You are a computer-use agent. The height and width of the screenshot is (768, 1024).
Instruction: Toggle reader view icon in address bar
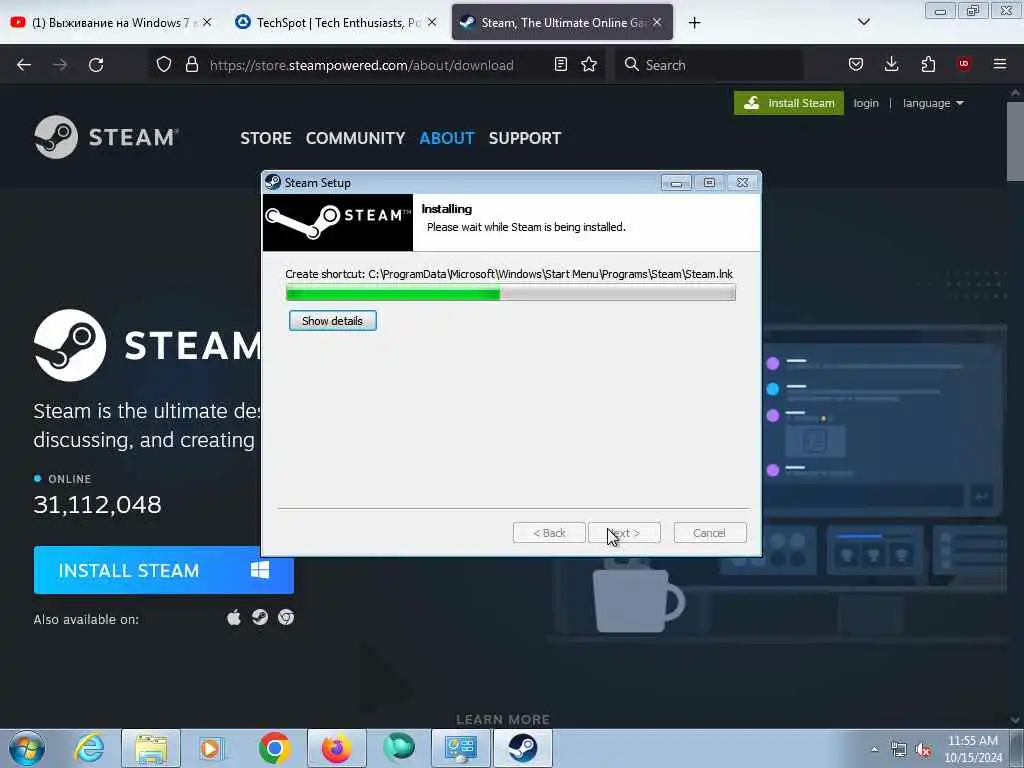pos(560,65)
